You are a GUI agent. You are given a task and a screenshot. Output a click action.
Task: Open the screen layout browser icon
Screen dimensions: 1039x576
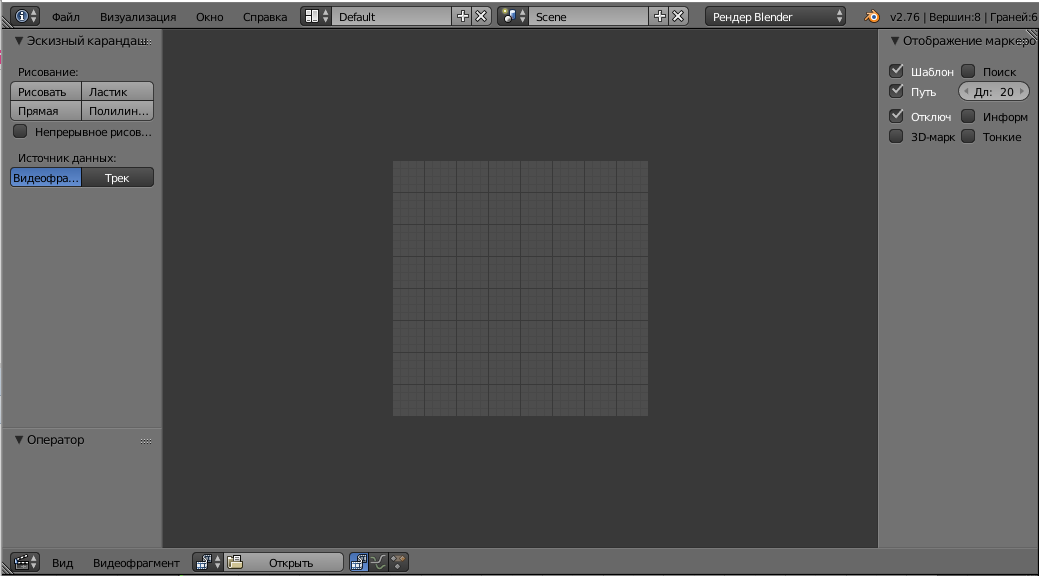click(316, 17)
